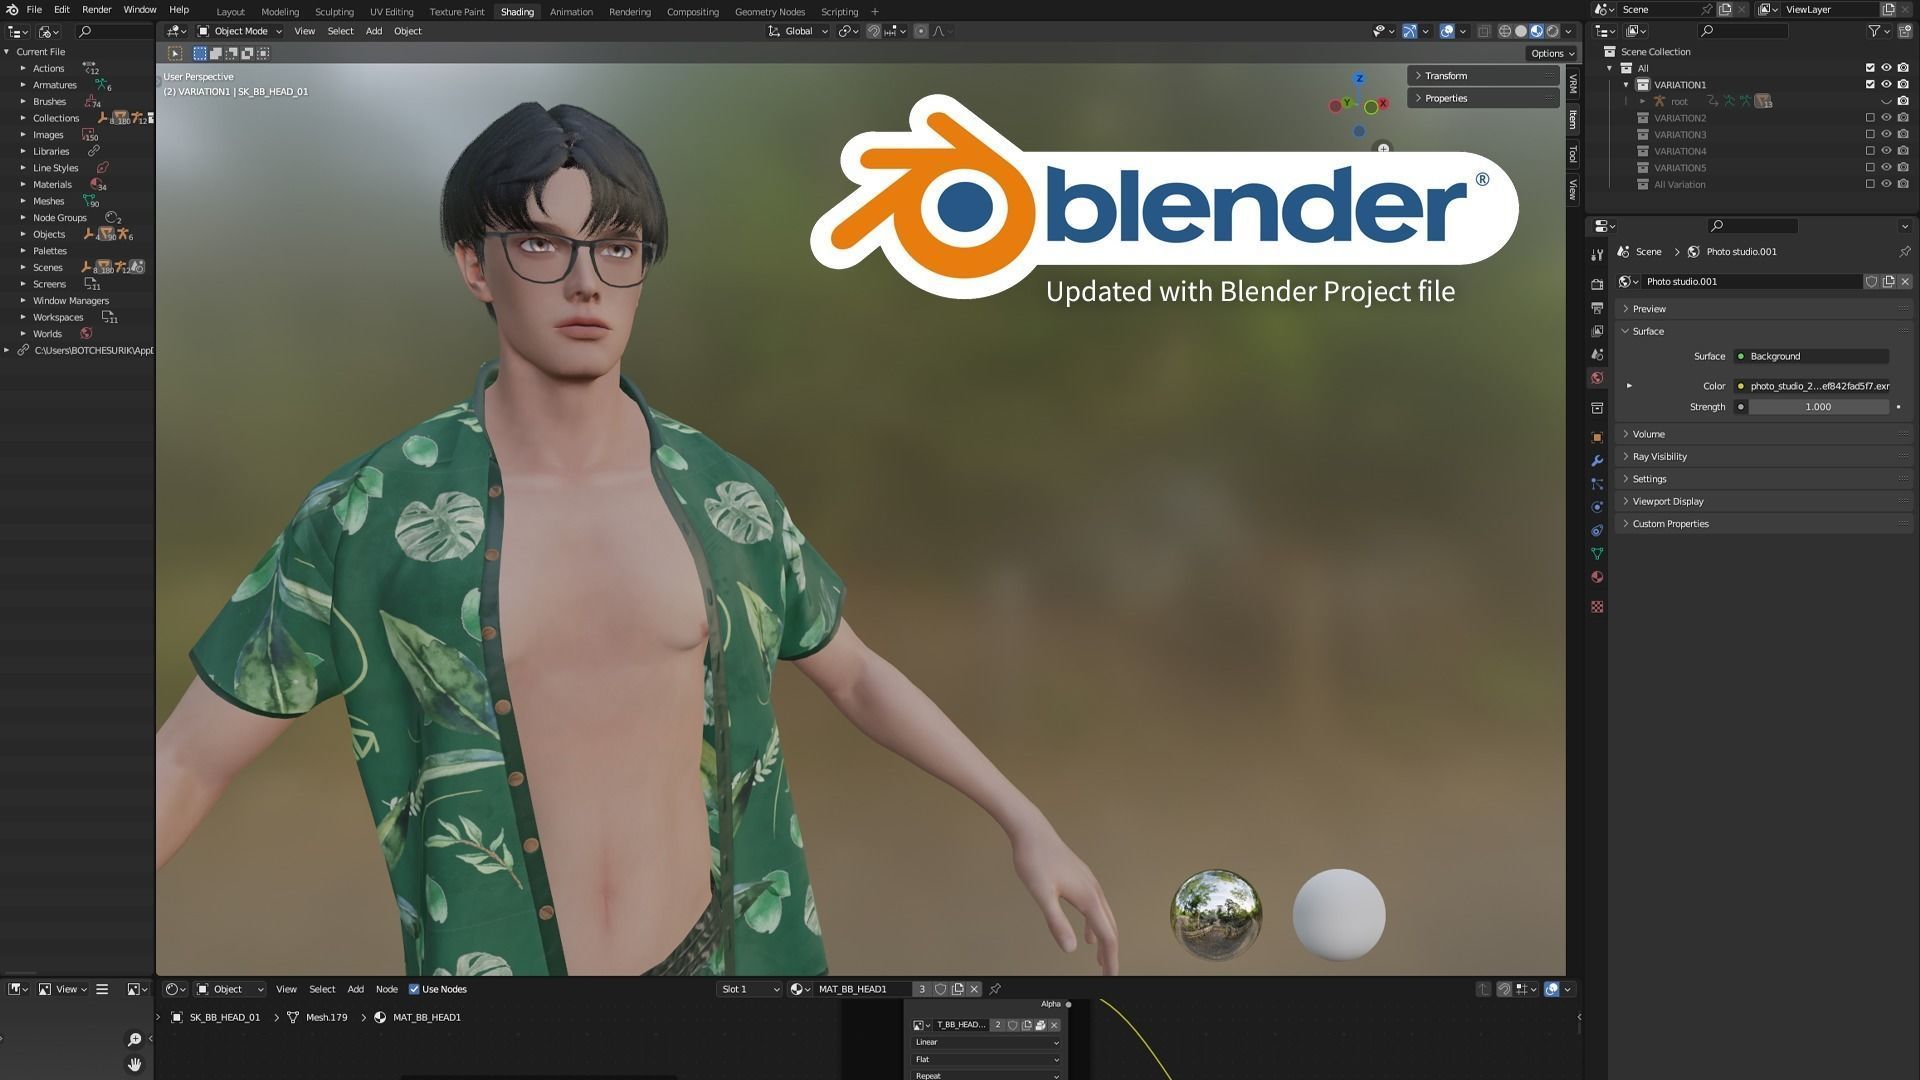Uncheck the VARIATION1 collection checkbox
The width and height of the screenshot is (1920, 1080).
(1870, 85)
